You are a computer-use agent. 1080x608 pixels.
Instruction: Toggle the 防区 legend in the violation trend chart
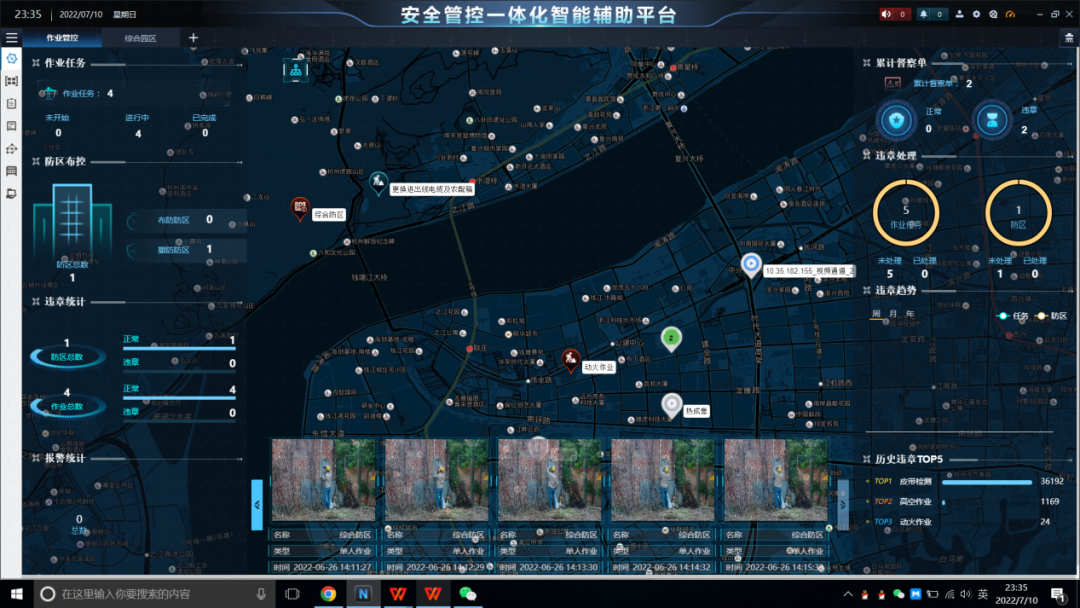(x=1050, y=315)
